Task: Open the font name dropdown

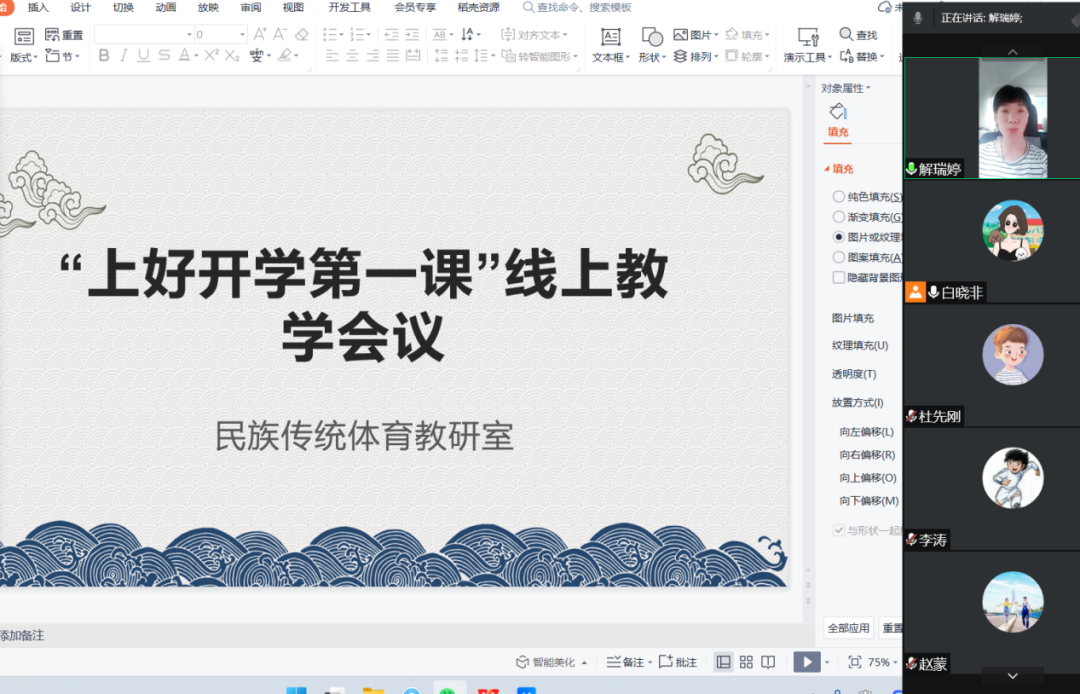Action: pos(189,34)
